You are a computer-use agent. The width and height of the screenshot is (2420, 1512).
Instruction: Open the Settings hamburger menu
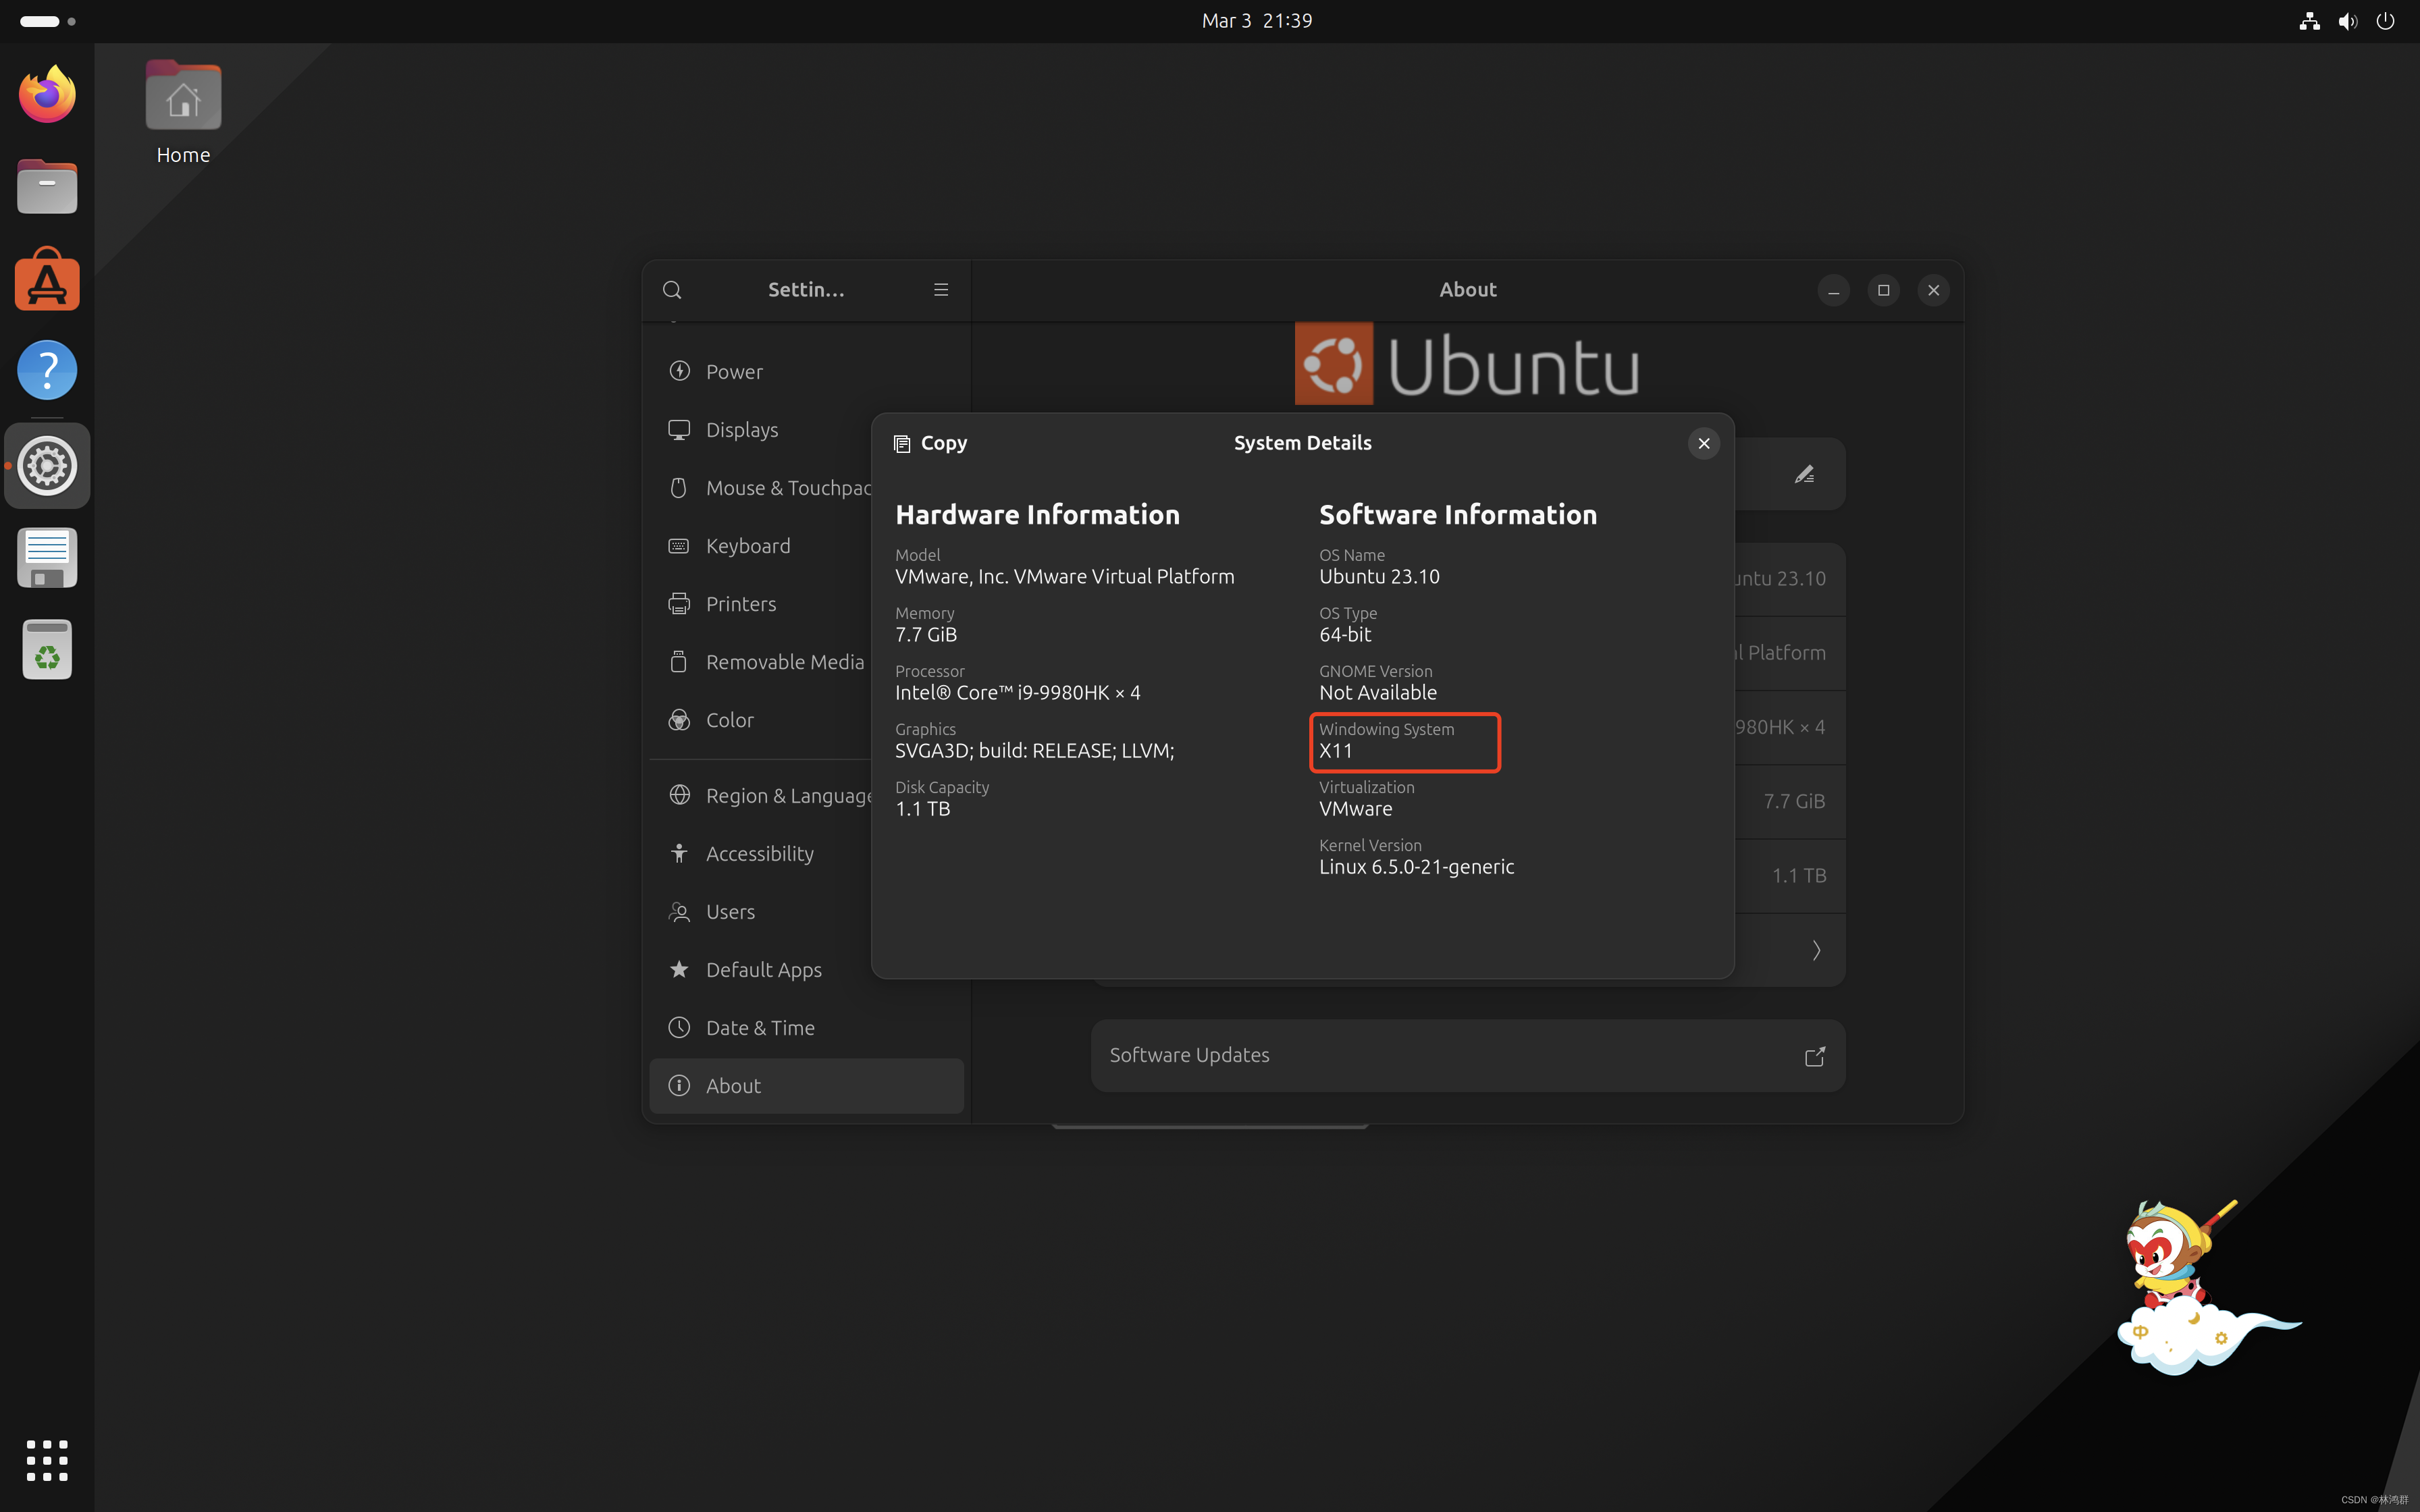(x=941, y=290)
